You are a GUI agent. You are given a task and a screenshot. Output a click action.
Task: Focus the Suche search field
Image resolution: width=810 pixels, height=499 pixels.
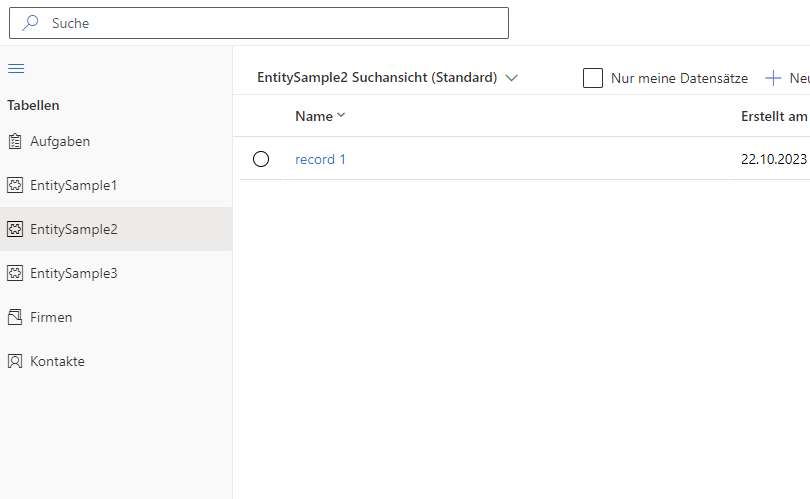[259, 23]
